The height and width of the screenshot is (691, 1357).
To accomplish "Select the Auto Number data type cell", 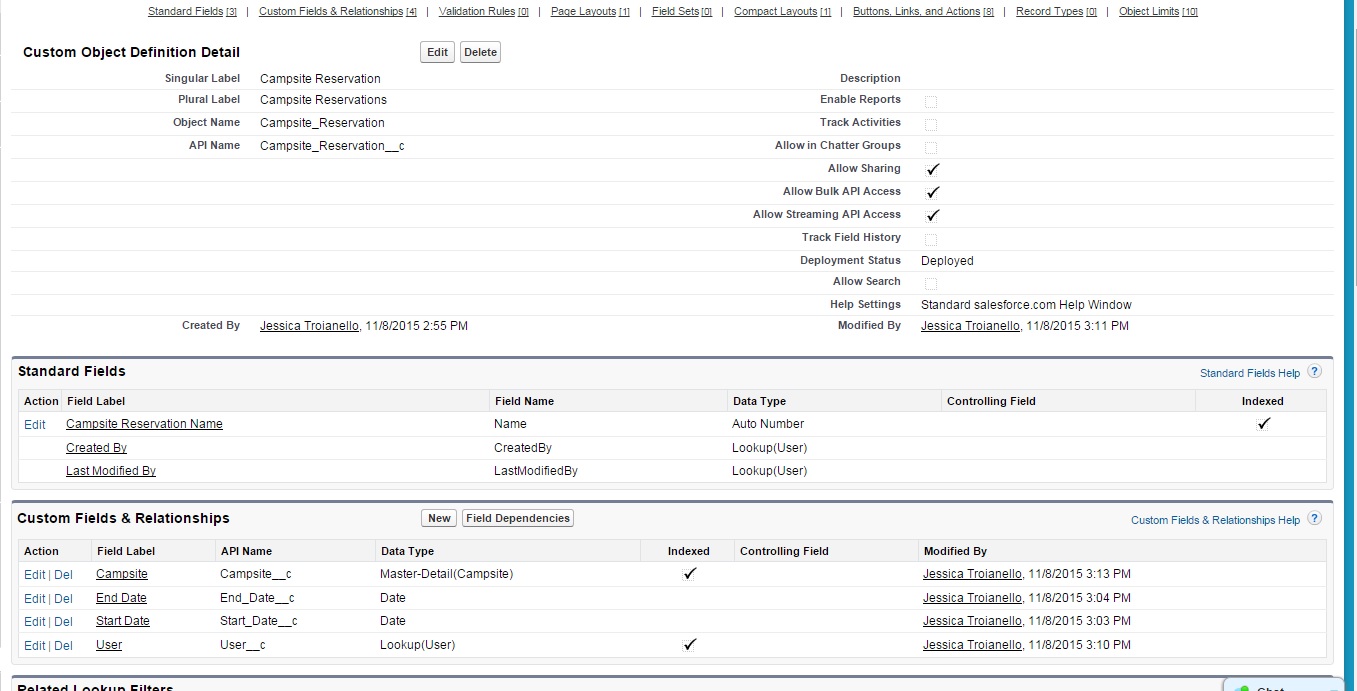I will pos(768,424).
